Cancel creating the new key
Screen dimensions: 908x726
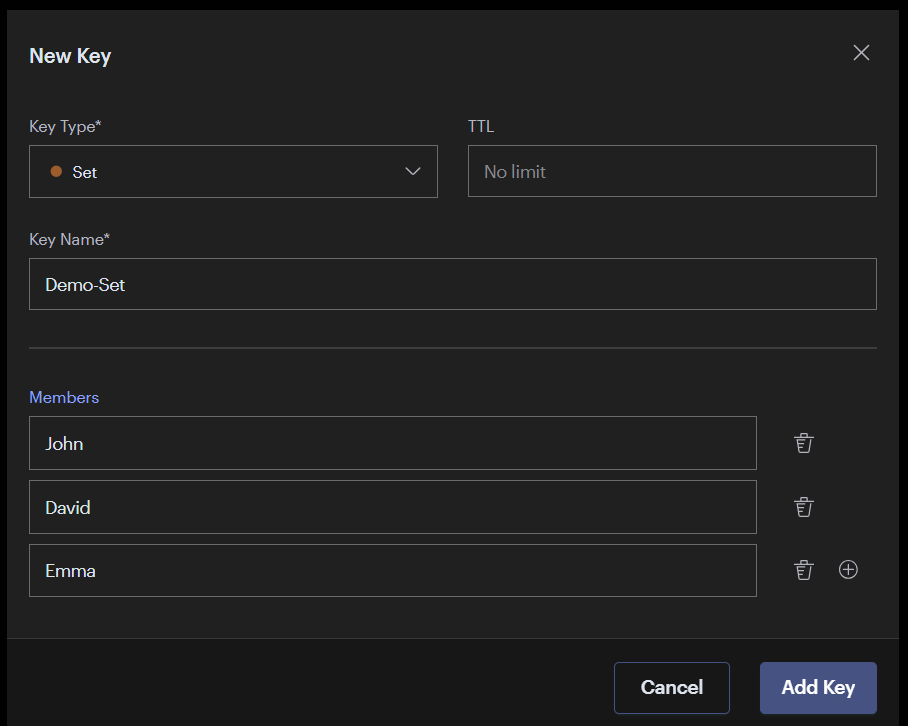click(671, 687)
